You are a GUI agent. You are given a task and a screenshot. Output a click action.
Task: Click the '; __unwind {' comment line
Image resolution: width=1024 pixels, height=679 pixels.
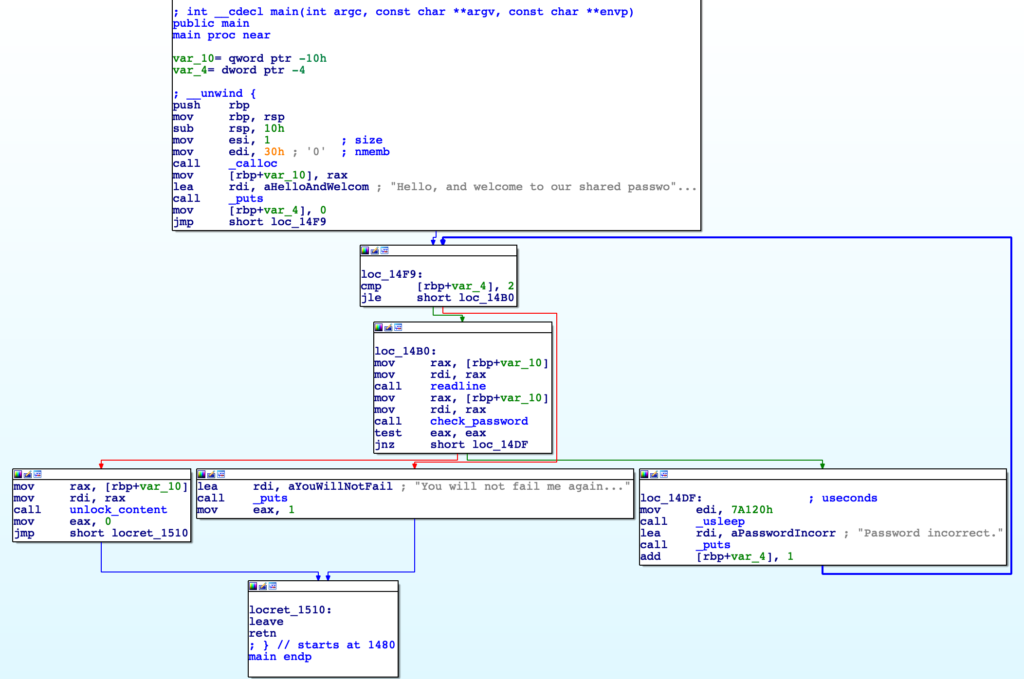pos(215,93)
